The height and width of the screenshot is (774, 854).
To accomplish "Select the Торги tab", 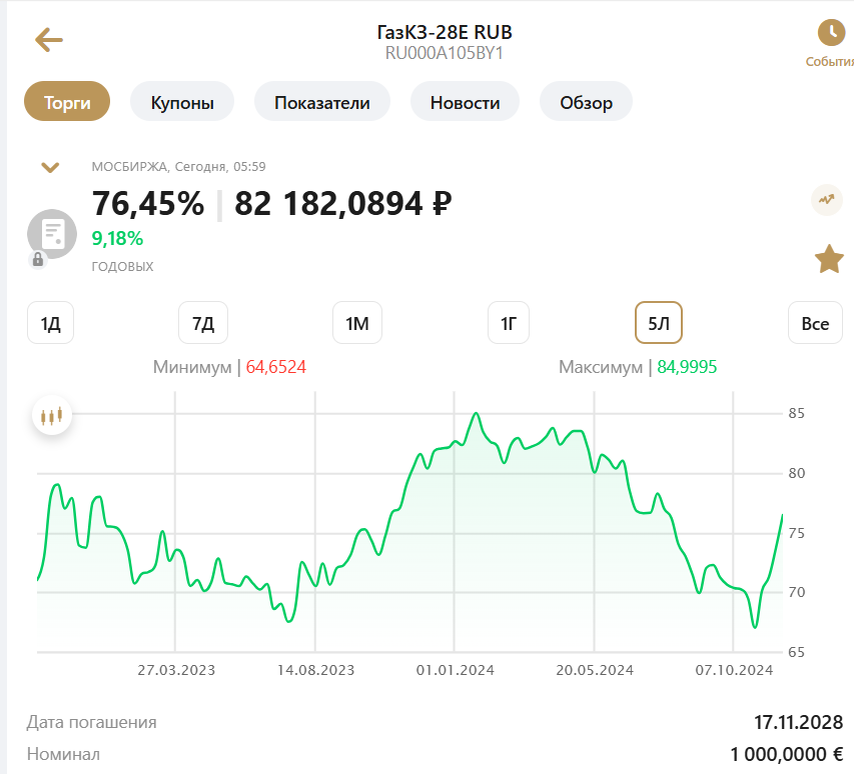I will pos(67,102).
